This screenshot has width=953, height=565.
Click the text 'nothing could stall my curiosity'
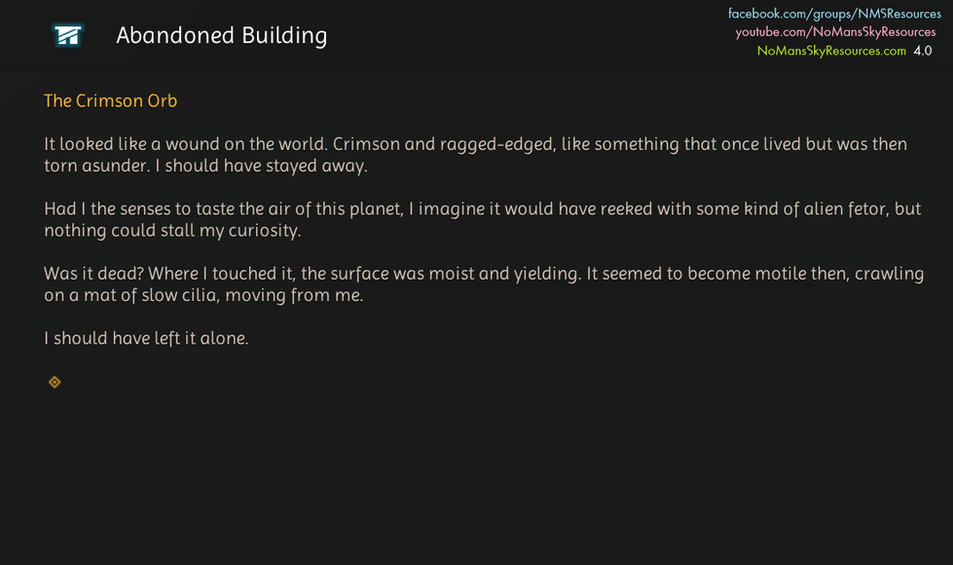pyautogui.click(x=172, y=231)
